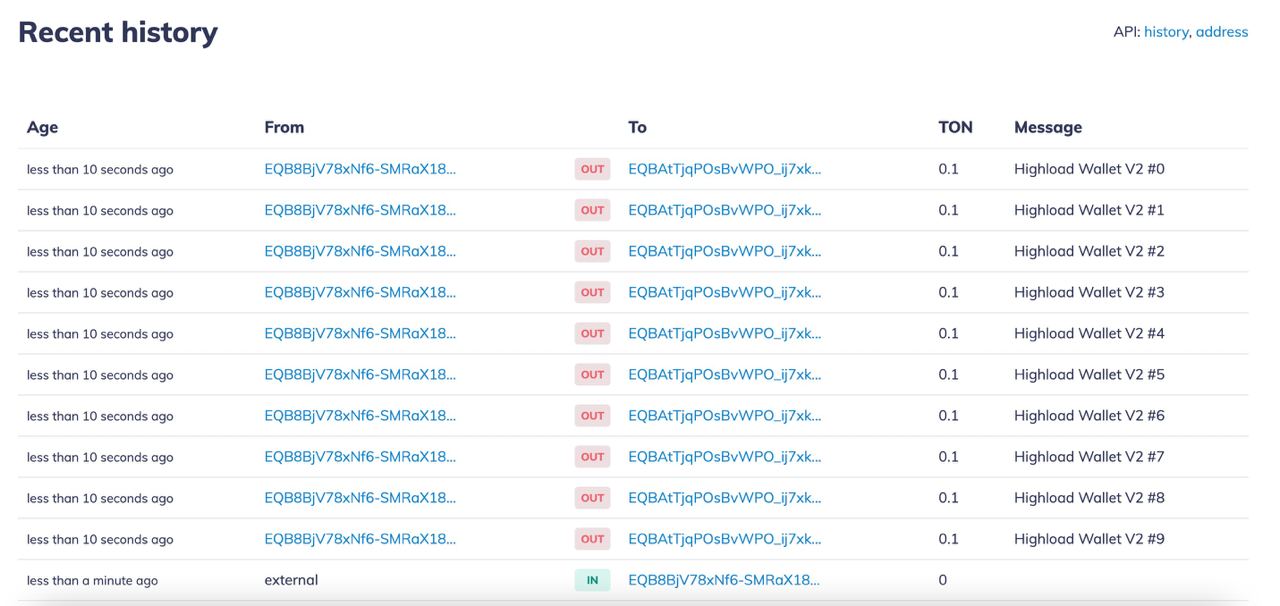Screen dimensions: 1280x606
Task: Open To address in Highload Wallet V2 #2 row
Action: tap(725, 251)
